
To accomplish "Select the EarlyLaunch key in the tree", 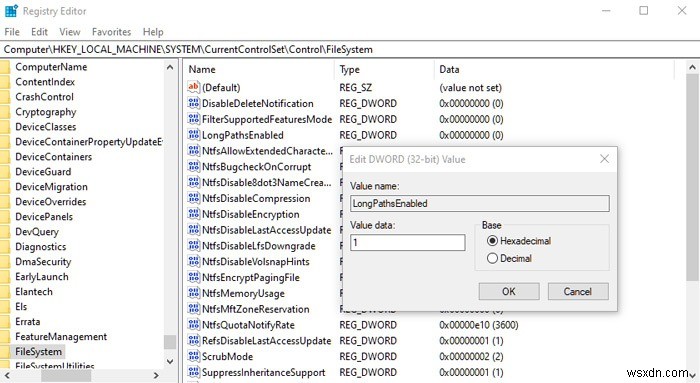I will [x=42, y=277].
